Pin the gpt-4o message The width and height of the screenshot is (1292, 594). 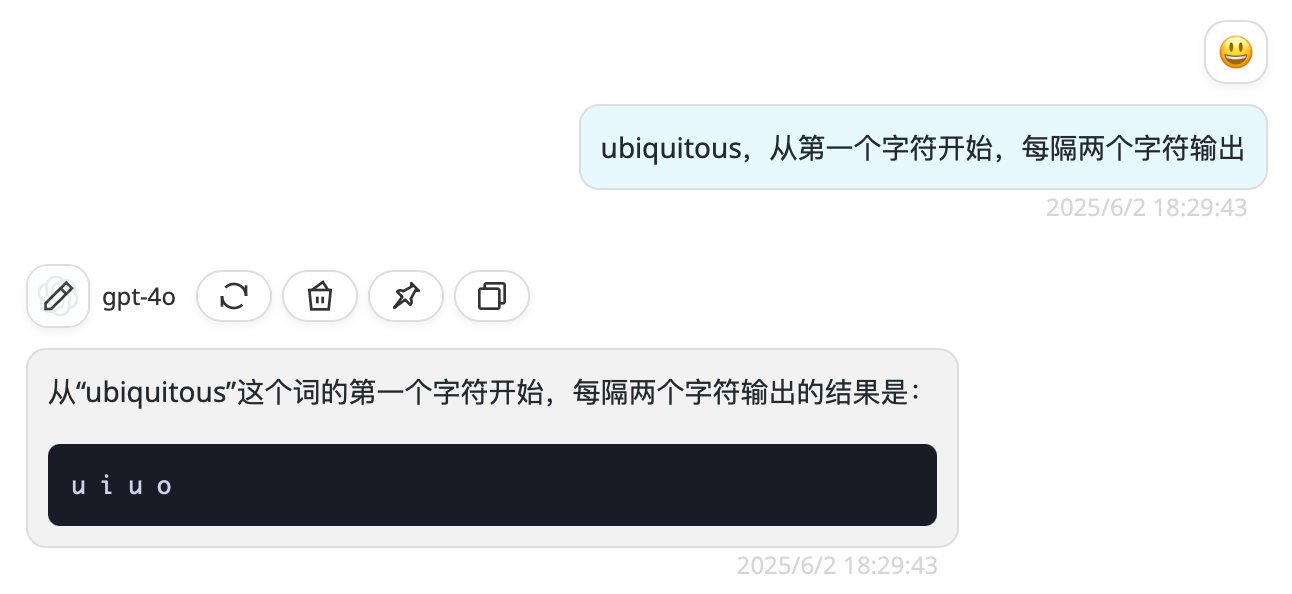tap(406, 296)
